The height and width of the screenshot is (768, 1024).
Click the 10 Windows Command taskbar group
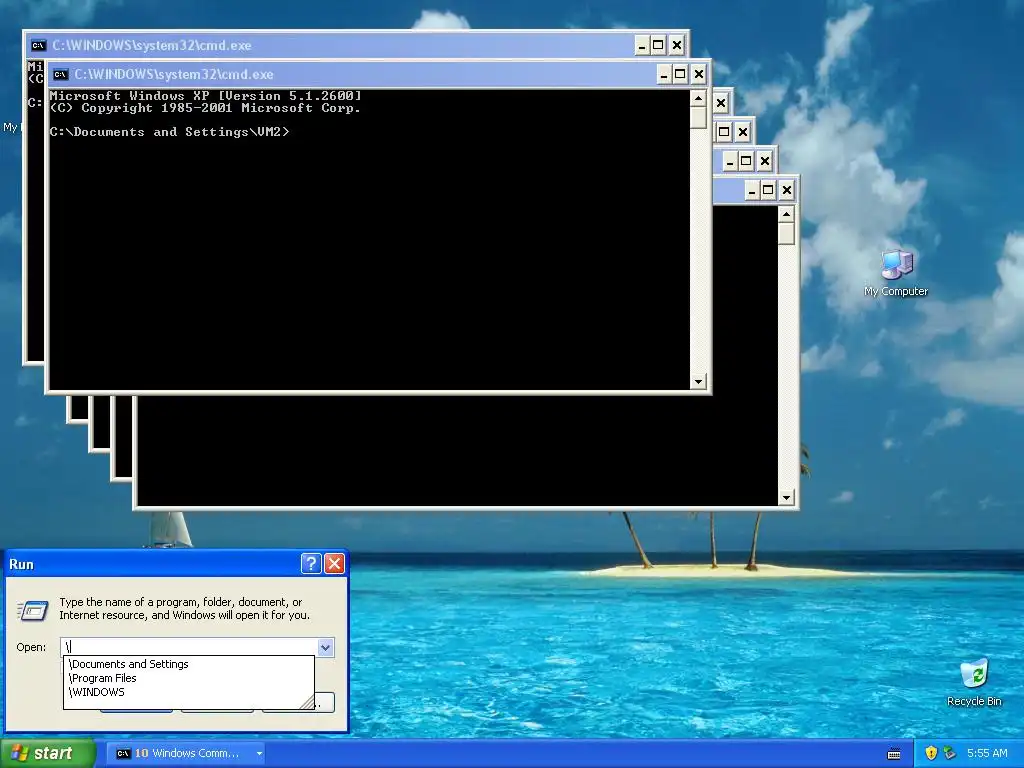click(187, 753)
